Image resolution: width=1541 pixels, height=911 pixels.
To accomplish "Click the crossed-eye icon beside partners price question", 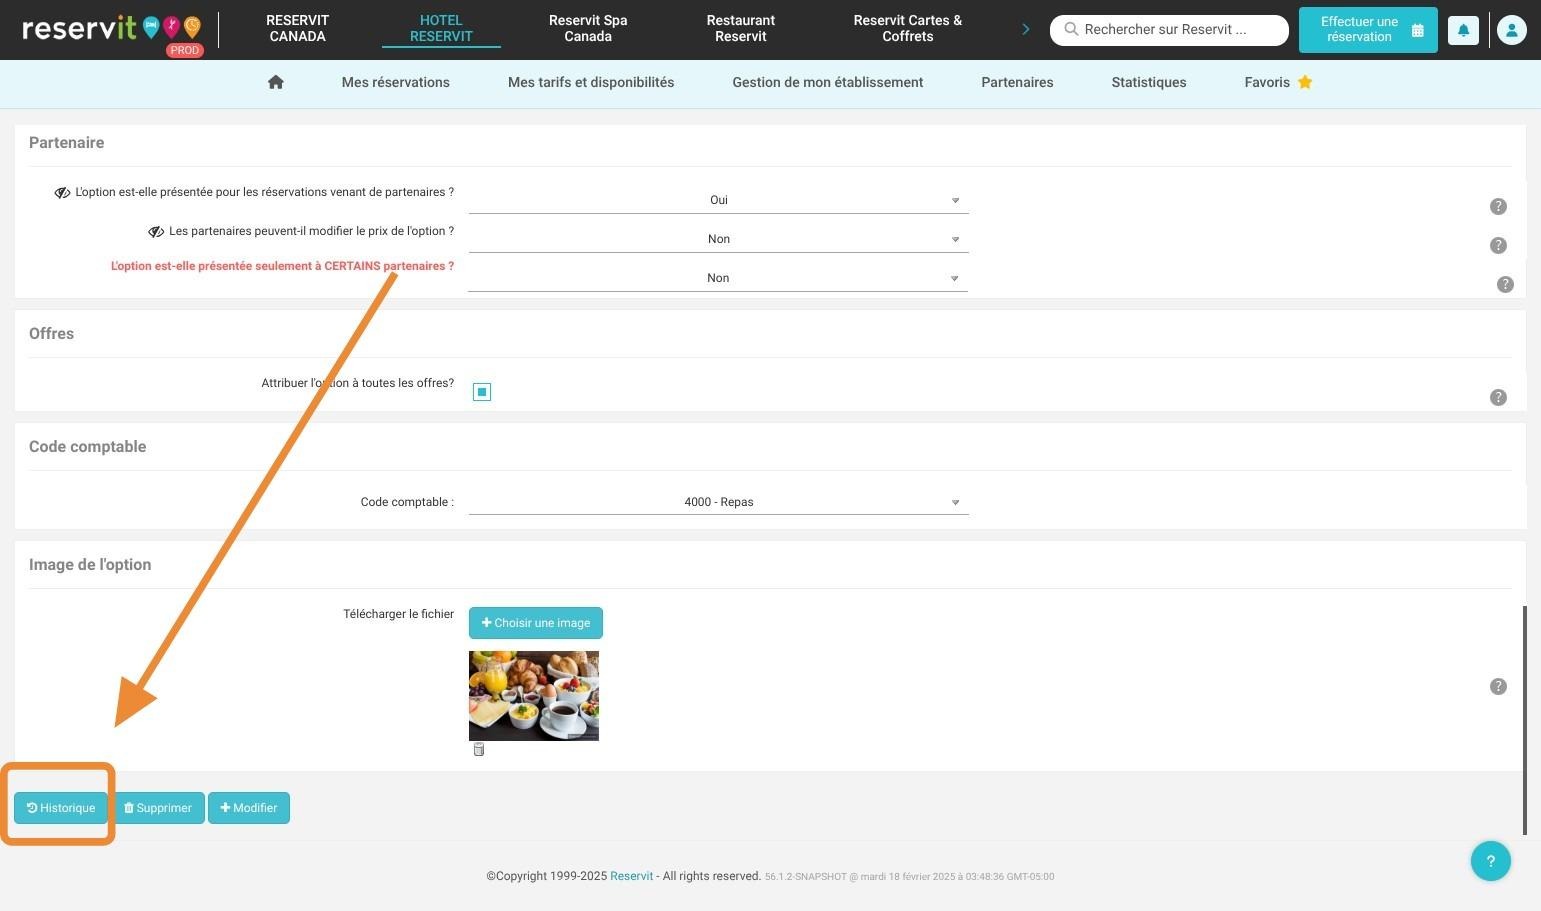I will pos(156,232).
